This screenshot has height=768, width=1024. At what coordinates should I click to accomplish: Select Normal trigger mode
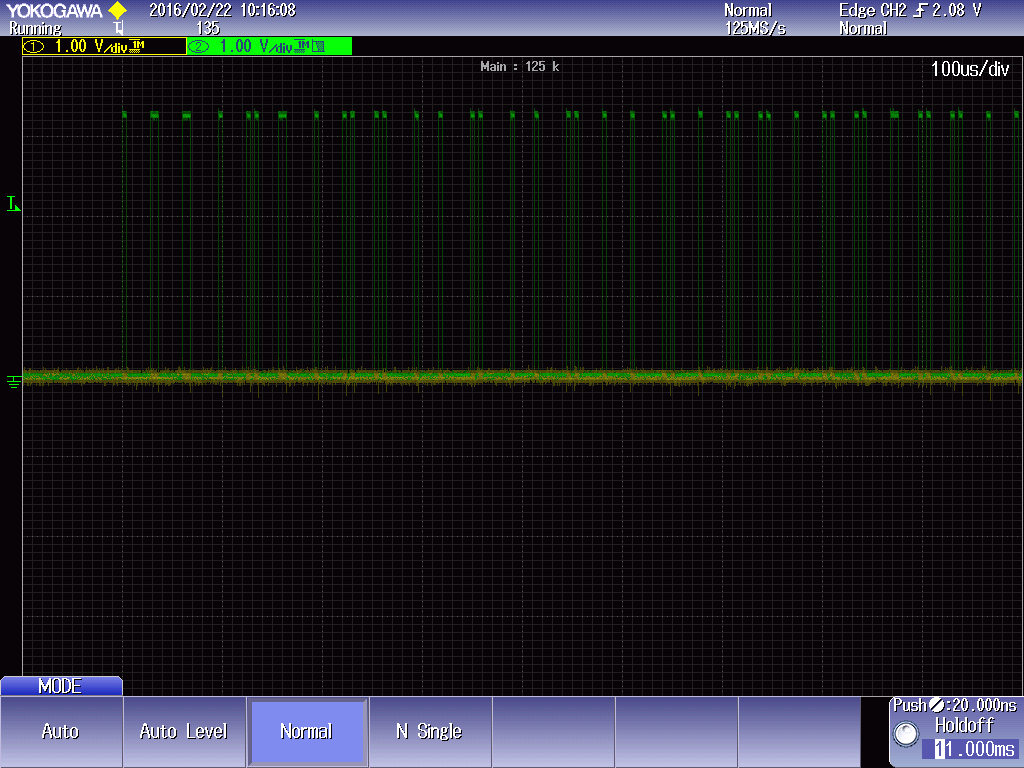point(307,732)
